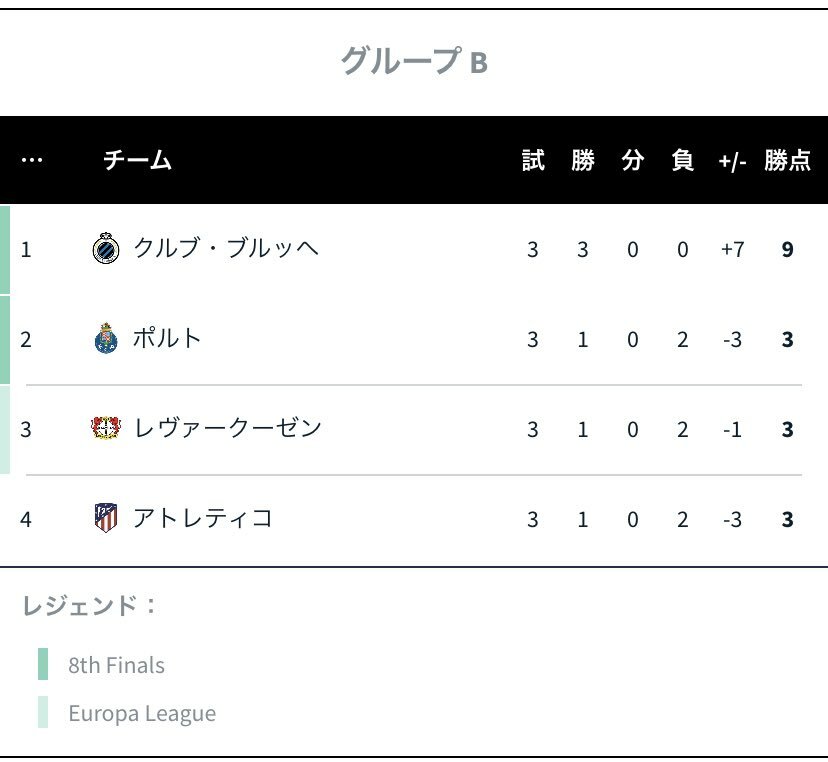
Task: Click the three-dots rank column header
Action: 32,160
